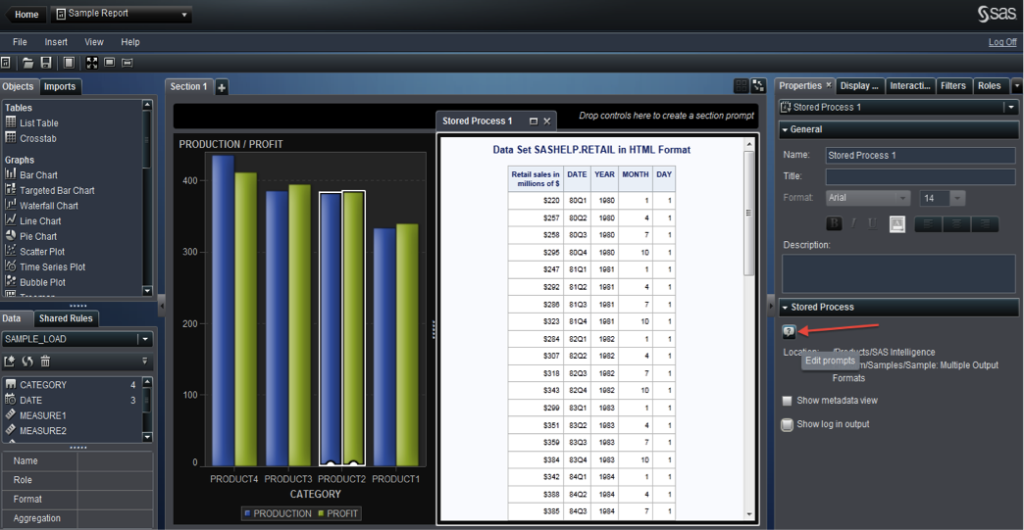
Task: Click the background color icon in Format row
Action: pyautogui.click(x=897, y=224)
